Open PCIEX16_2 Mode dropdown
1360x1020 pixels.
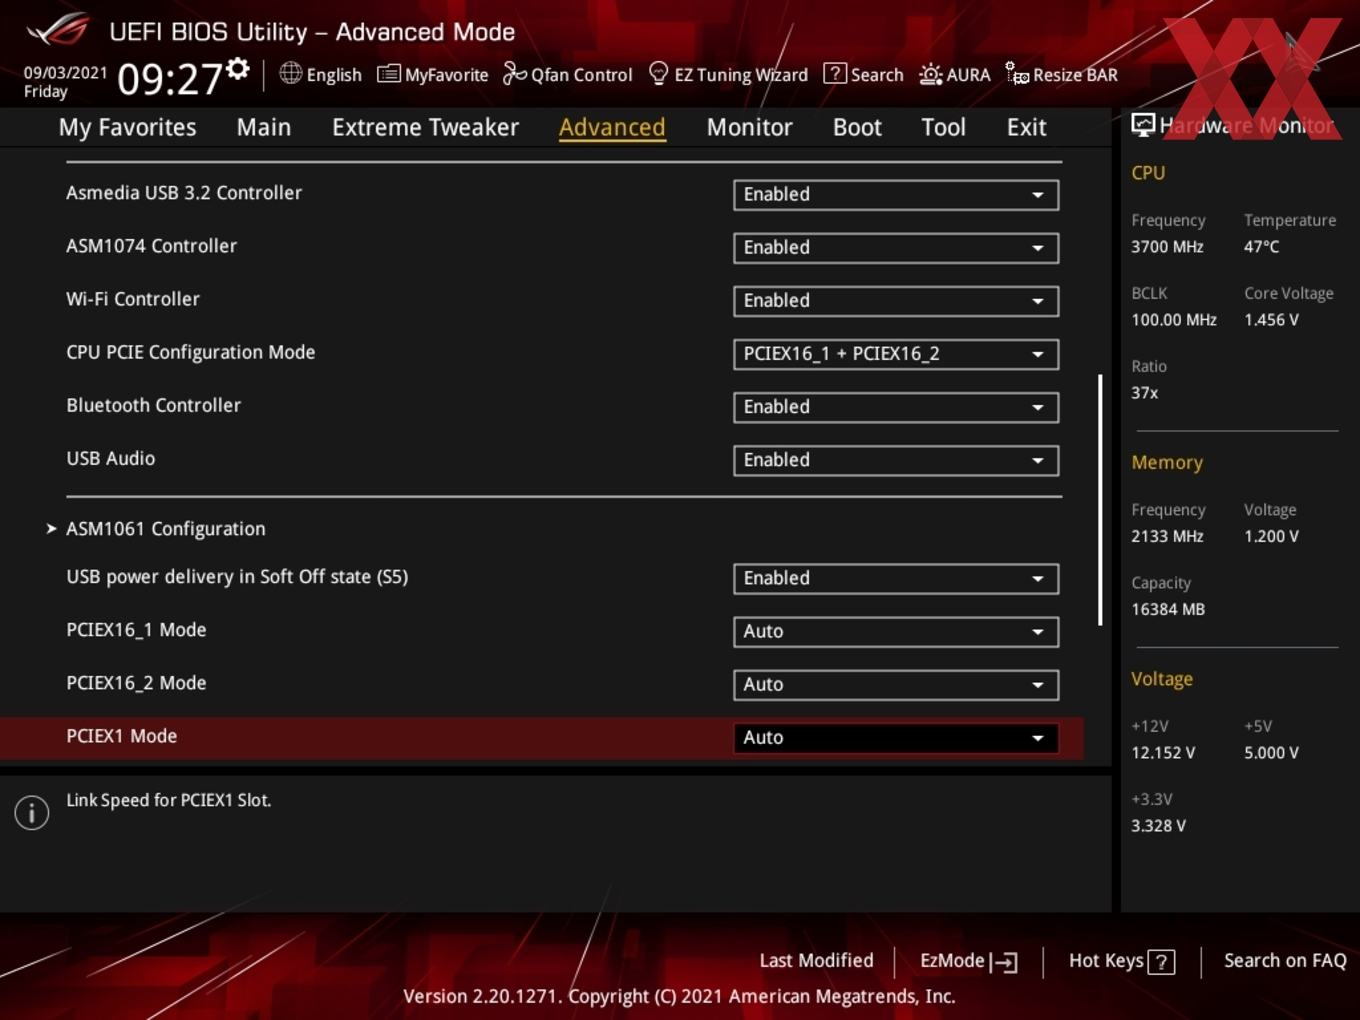tap(895, 684)
